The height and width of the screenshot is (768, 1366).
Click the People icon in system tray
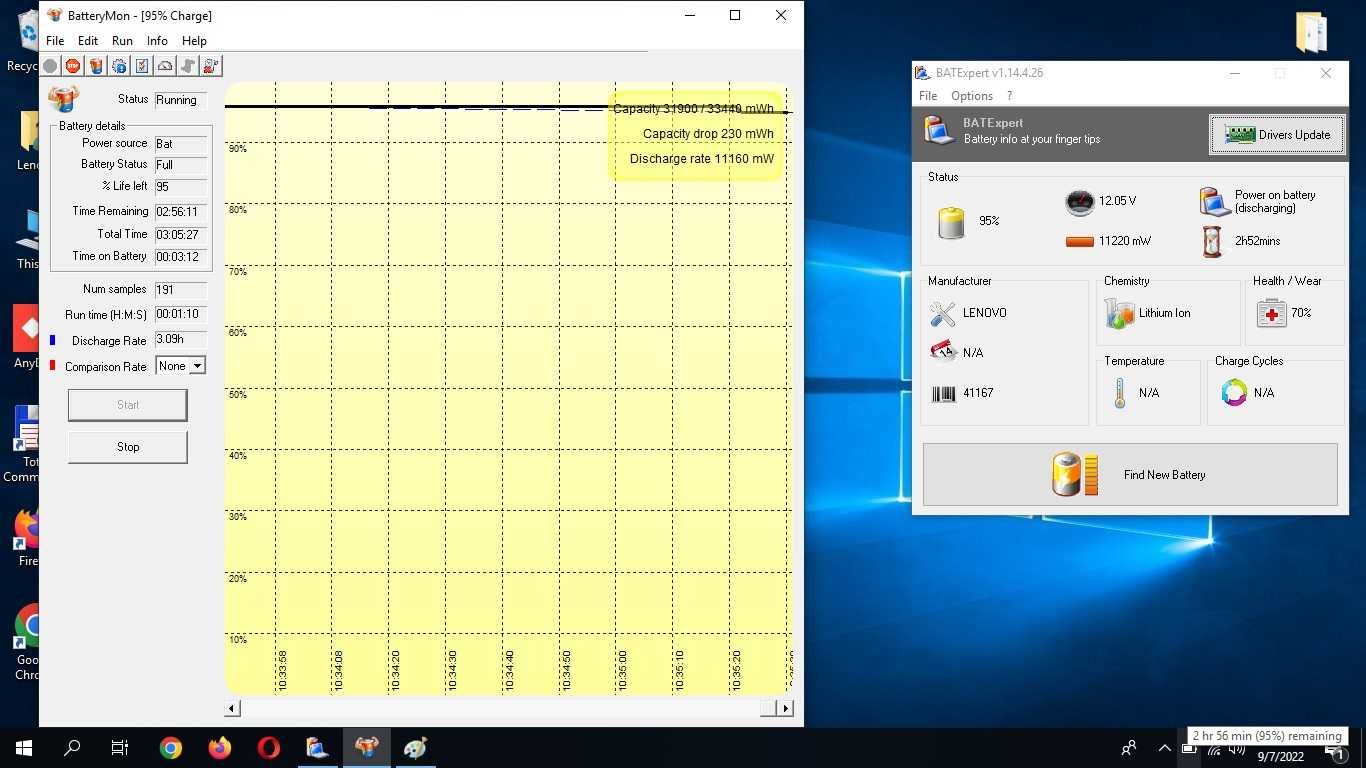[1129, 748]
